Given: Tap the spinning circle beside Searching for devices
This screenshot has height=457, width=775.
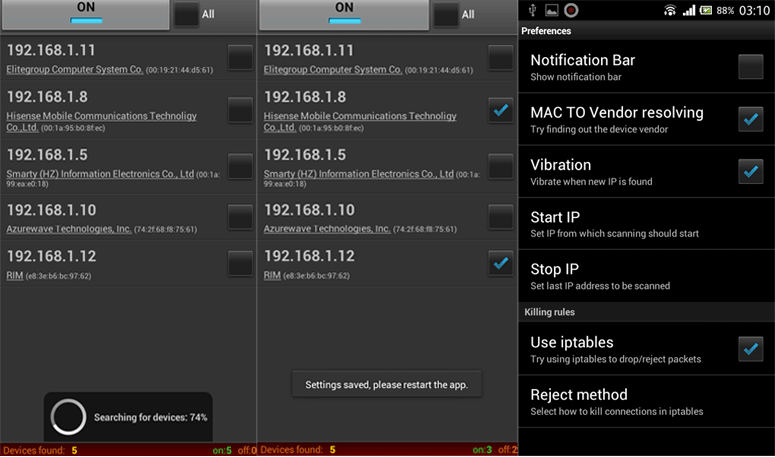Looking at the screenshot, I should pyautogui.click(x=69, y=416).
